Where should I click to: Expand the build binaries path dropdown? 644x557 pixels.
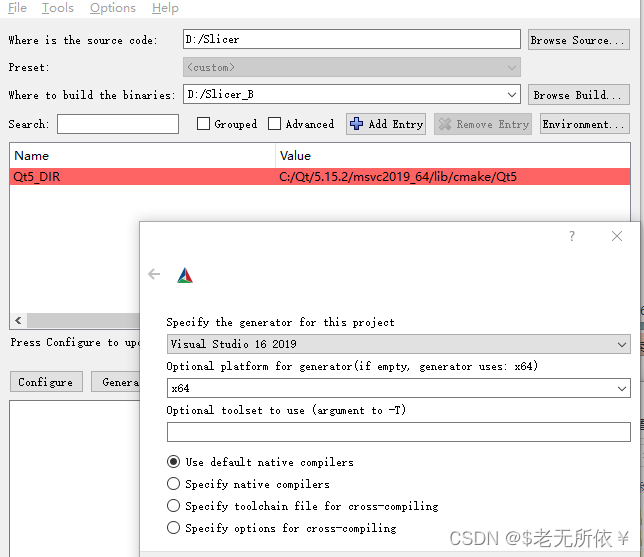(x=511, y=94)
